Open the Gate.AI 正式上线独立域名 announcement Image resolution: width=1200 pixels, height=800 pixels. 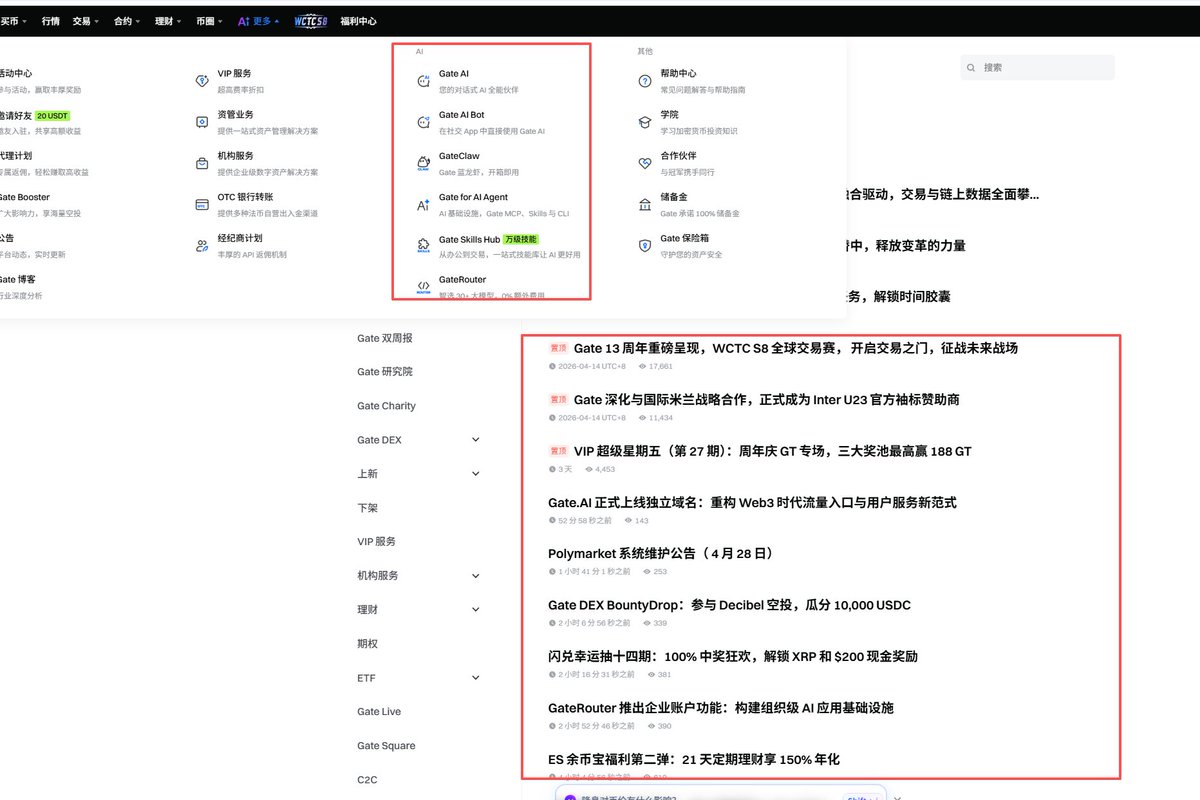pyautogui.click(x=752, y=502)
